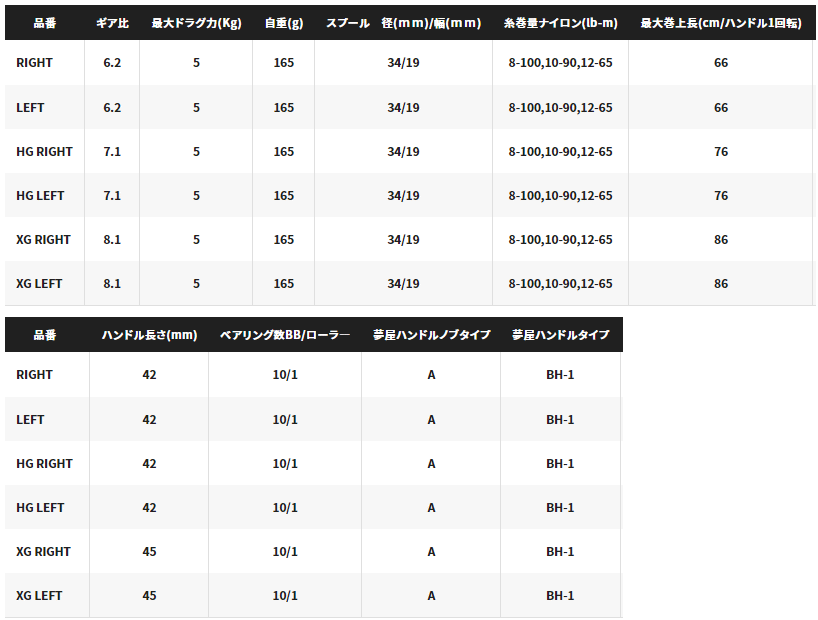Click gear ratio 6.2 in RIGHT row
Screen dimensions: 818x620
tap(112, 63)
